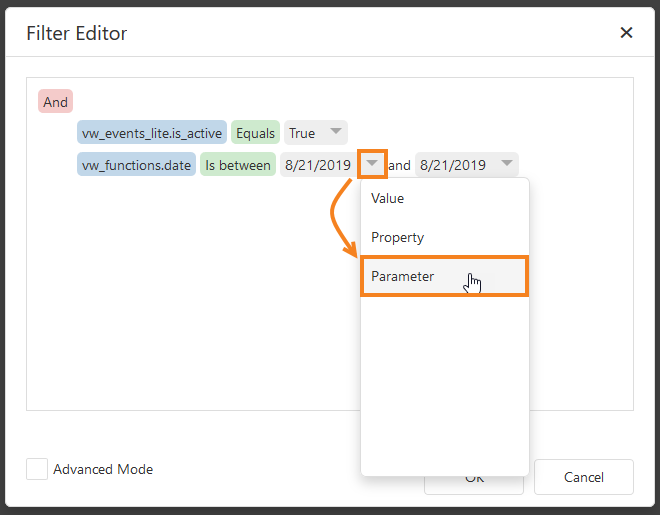The image size is (660, 515).
Task: Open dropdown arrow after first date value
Action: click(x=372, y=164)
